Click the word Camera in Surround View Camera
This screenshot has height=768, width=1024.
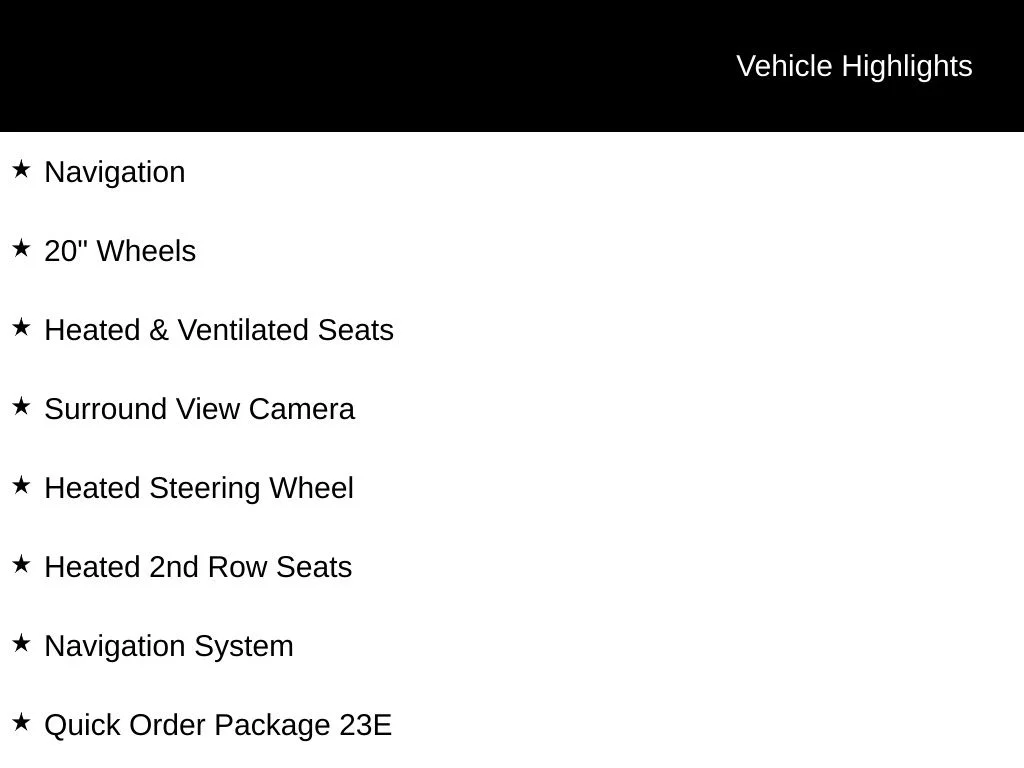302,409
